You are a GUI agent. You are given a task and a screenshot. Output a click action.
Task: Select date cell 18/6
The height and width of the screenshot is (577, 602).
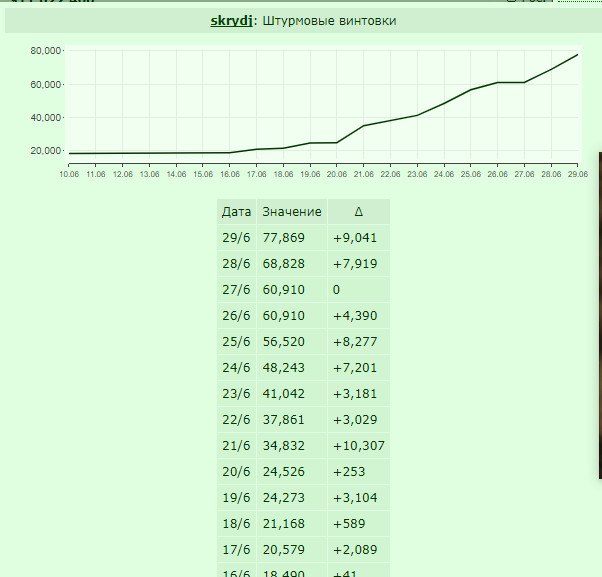[x=236, y=524]
